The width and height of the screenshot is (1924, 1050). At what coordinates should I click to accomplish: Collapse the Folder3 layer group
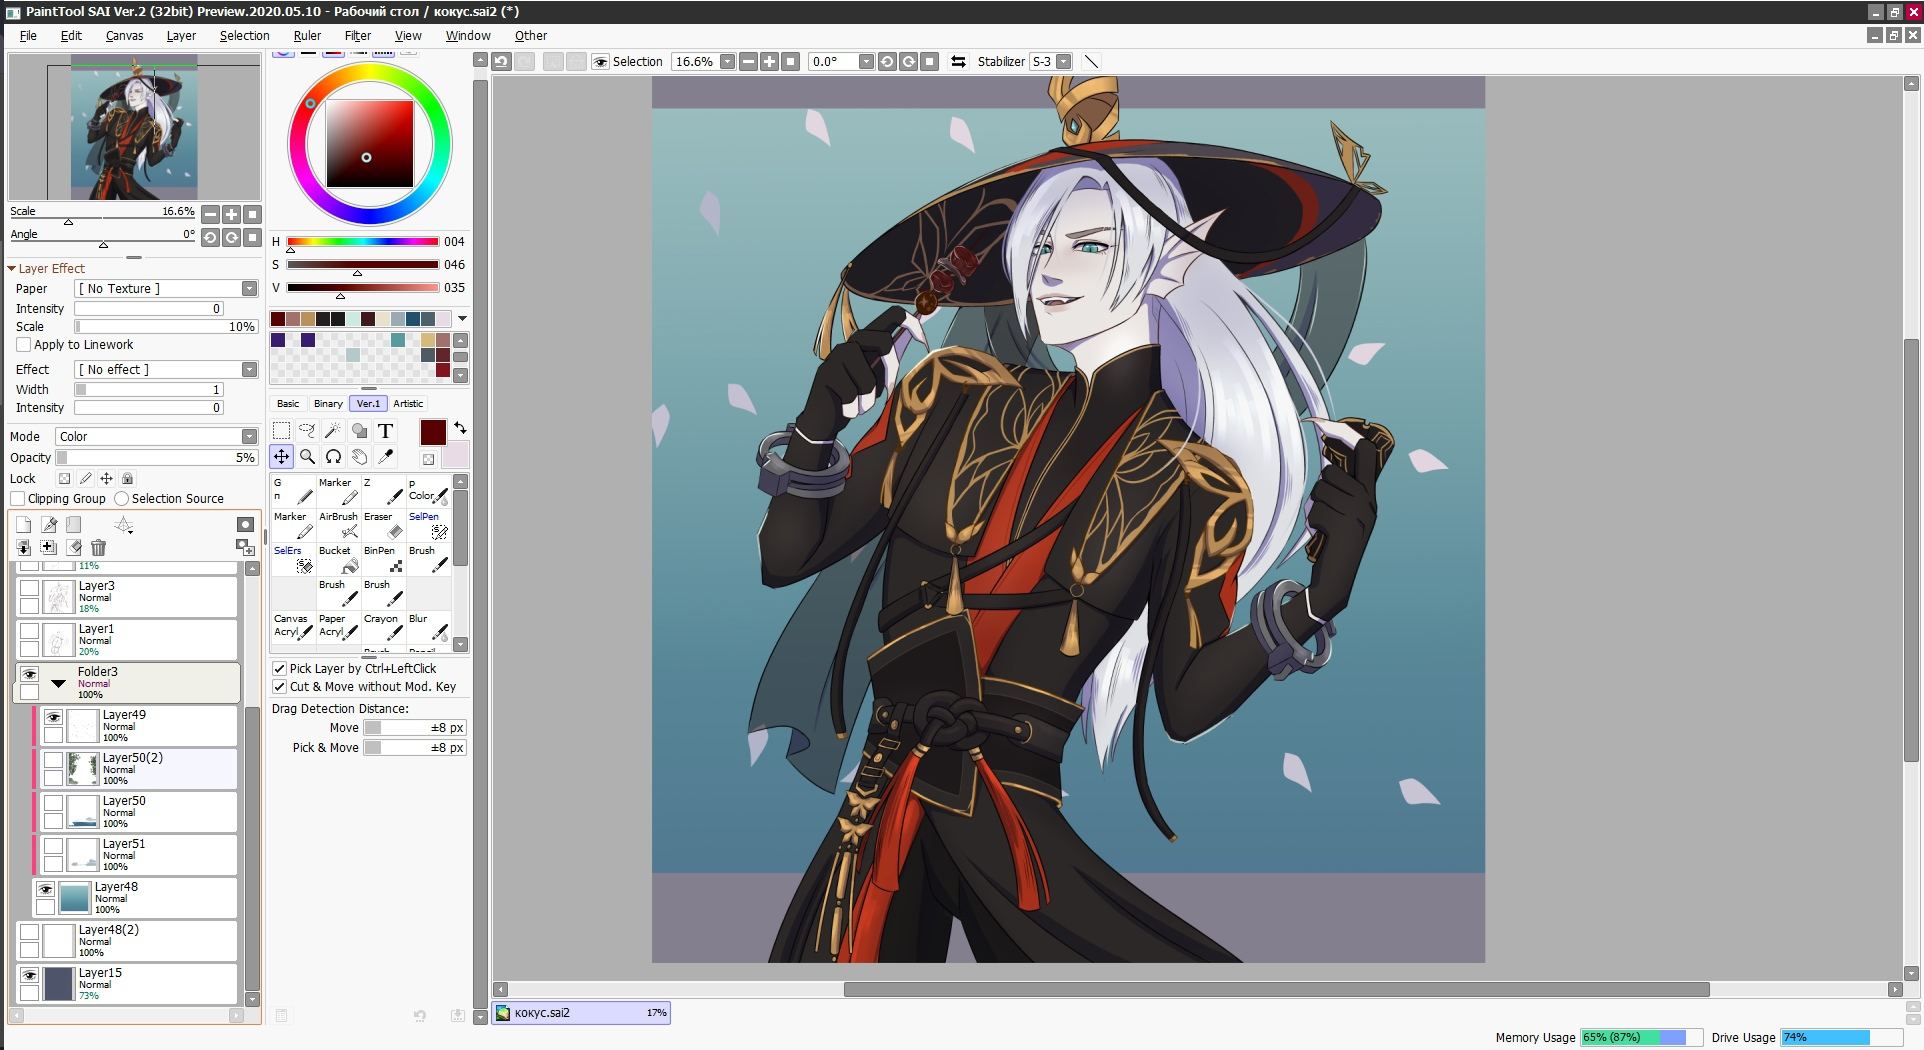[x=59, y=684]
